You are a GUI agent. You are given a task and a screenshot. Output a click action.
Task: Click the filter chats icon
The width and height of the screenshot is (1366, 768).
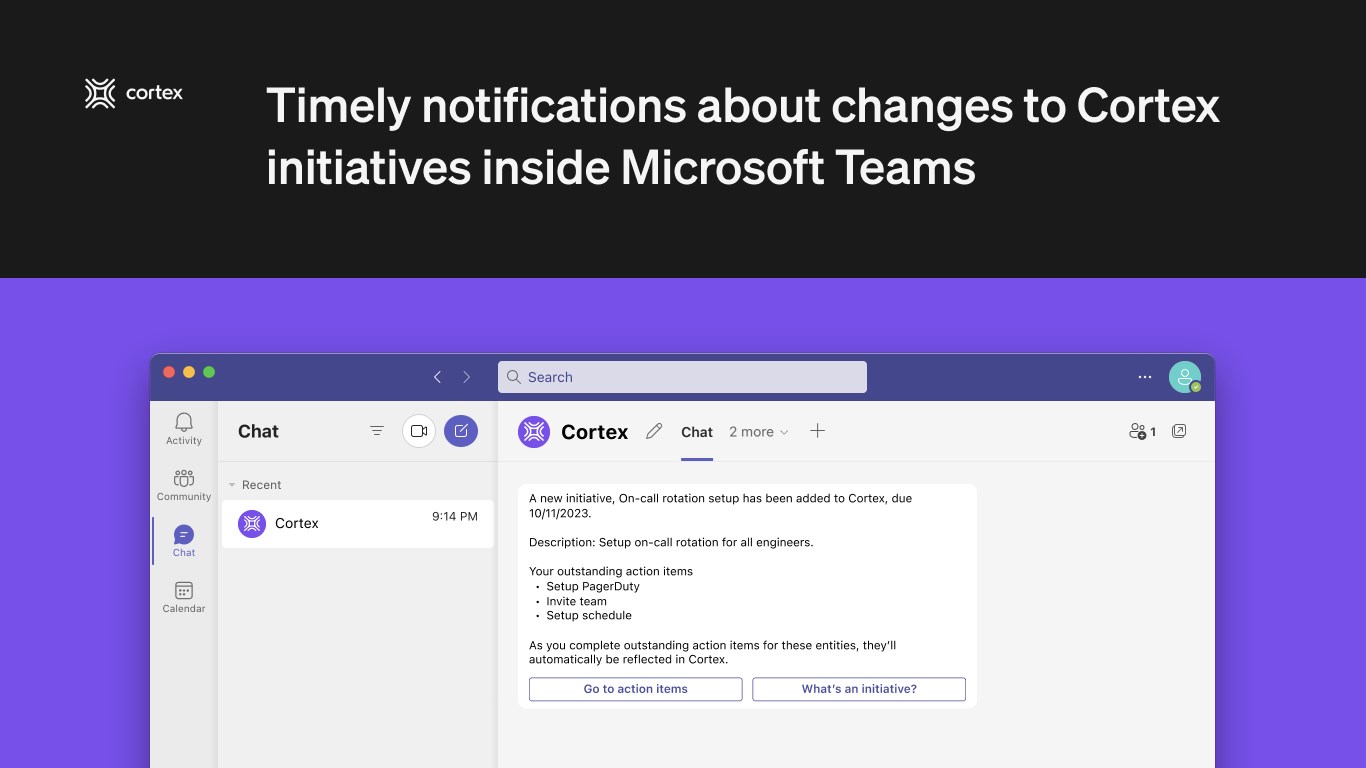pyautogui.click(x=377, y=431)
